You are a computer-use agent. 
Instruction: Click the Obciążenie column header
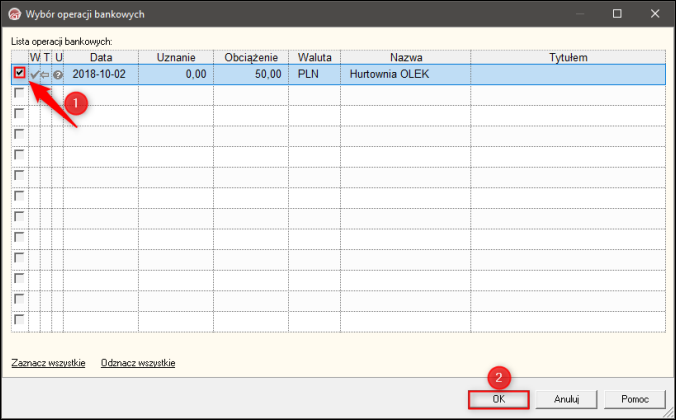click(251, 57)
